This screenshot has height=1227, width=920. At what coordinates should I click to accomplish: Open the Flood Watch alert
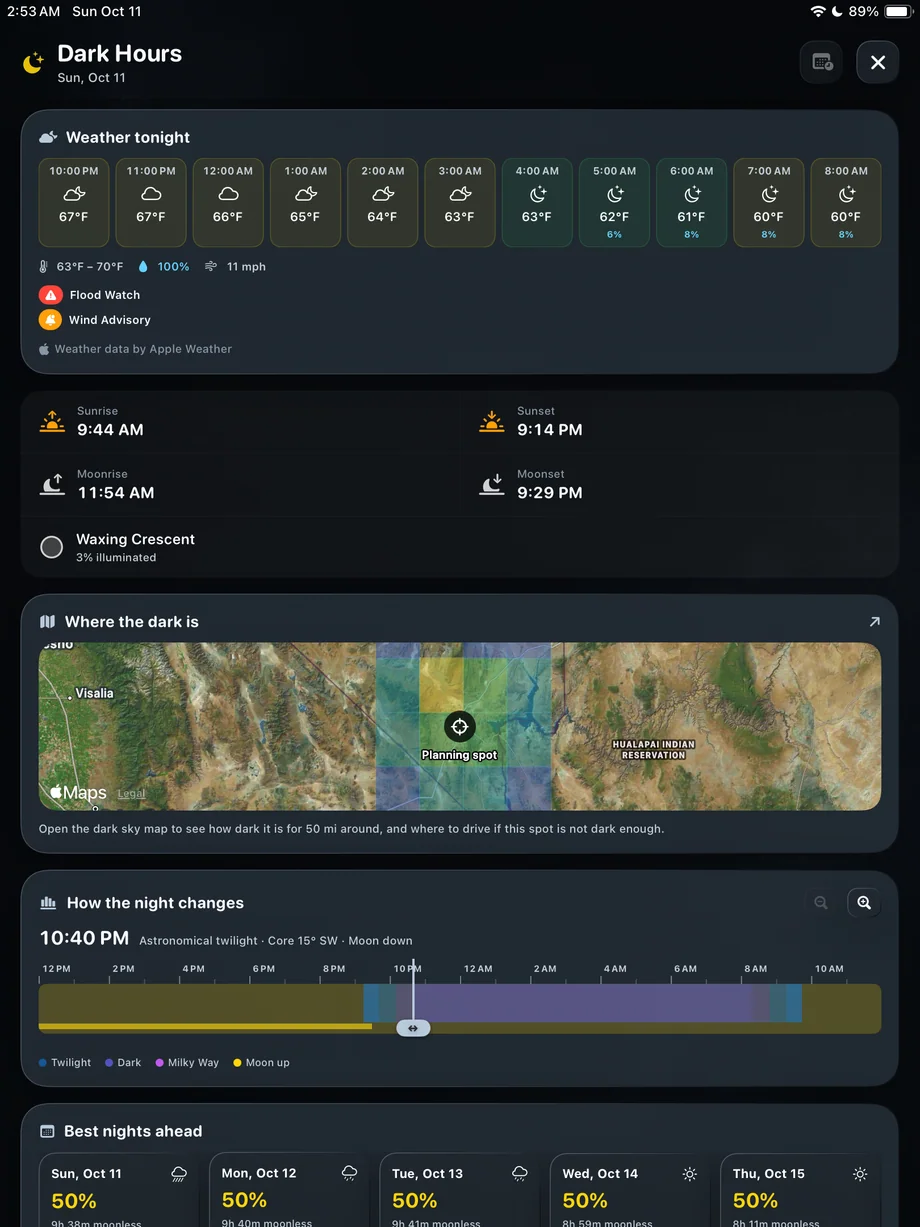pyautogui.click(x=90, y=295)
